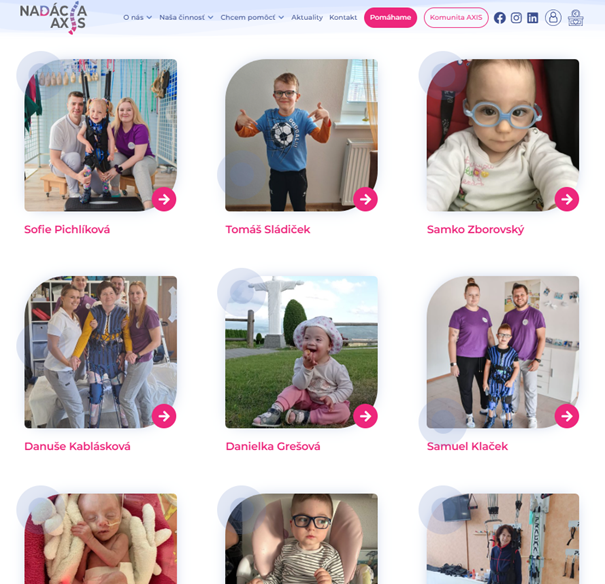The width and height of the screenshot is (605, 584).
Task: Open the LinkedIn icon in header
Action: click(533, 18)
